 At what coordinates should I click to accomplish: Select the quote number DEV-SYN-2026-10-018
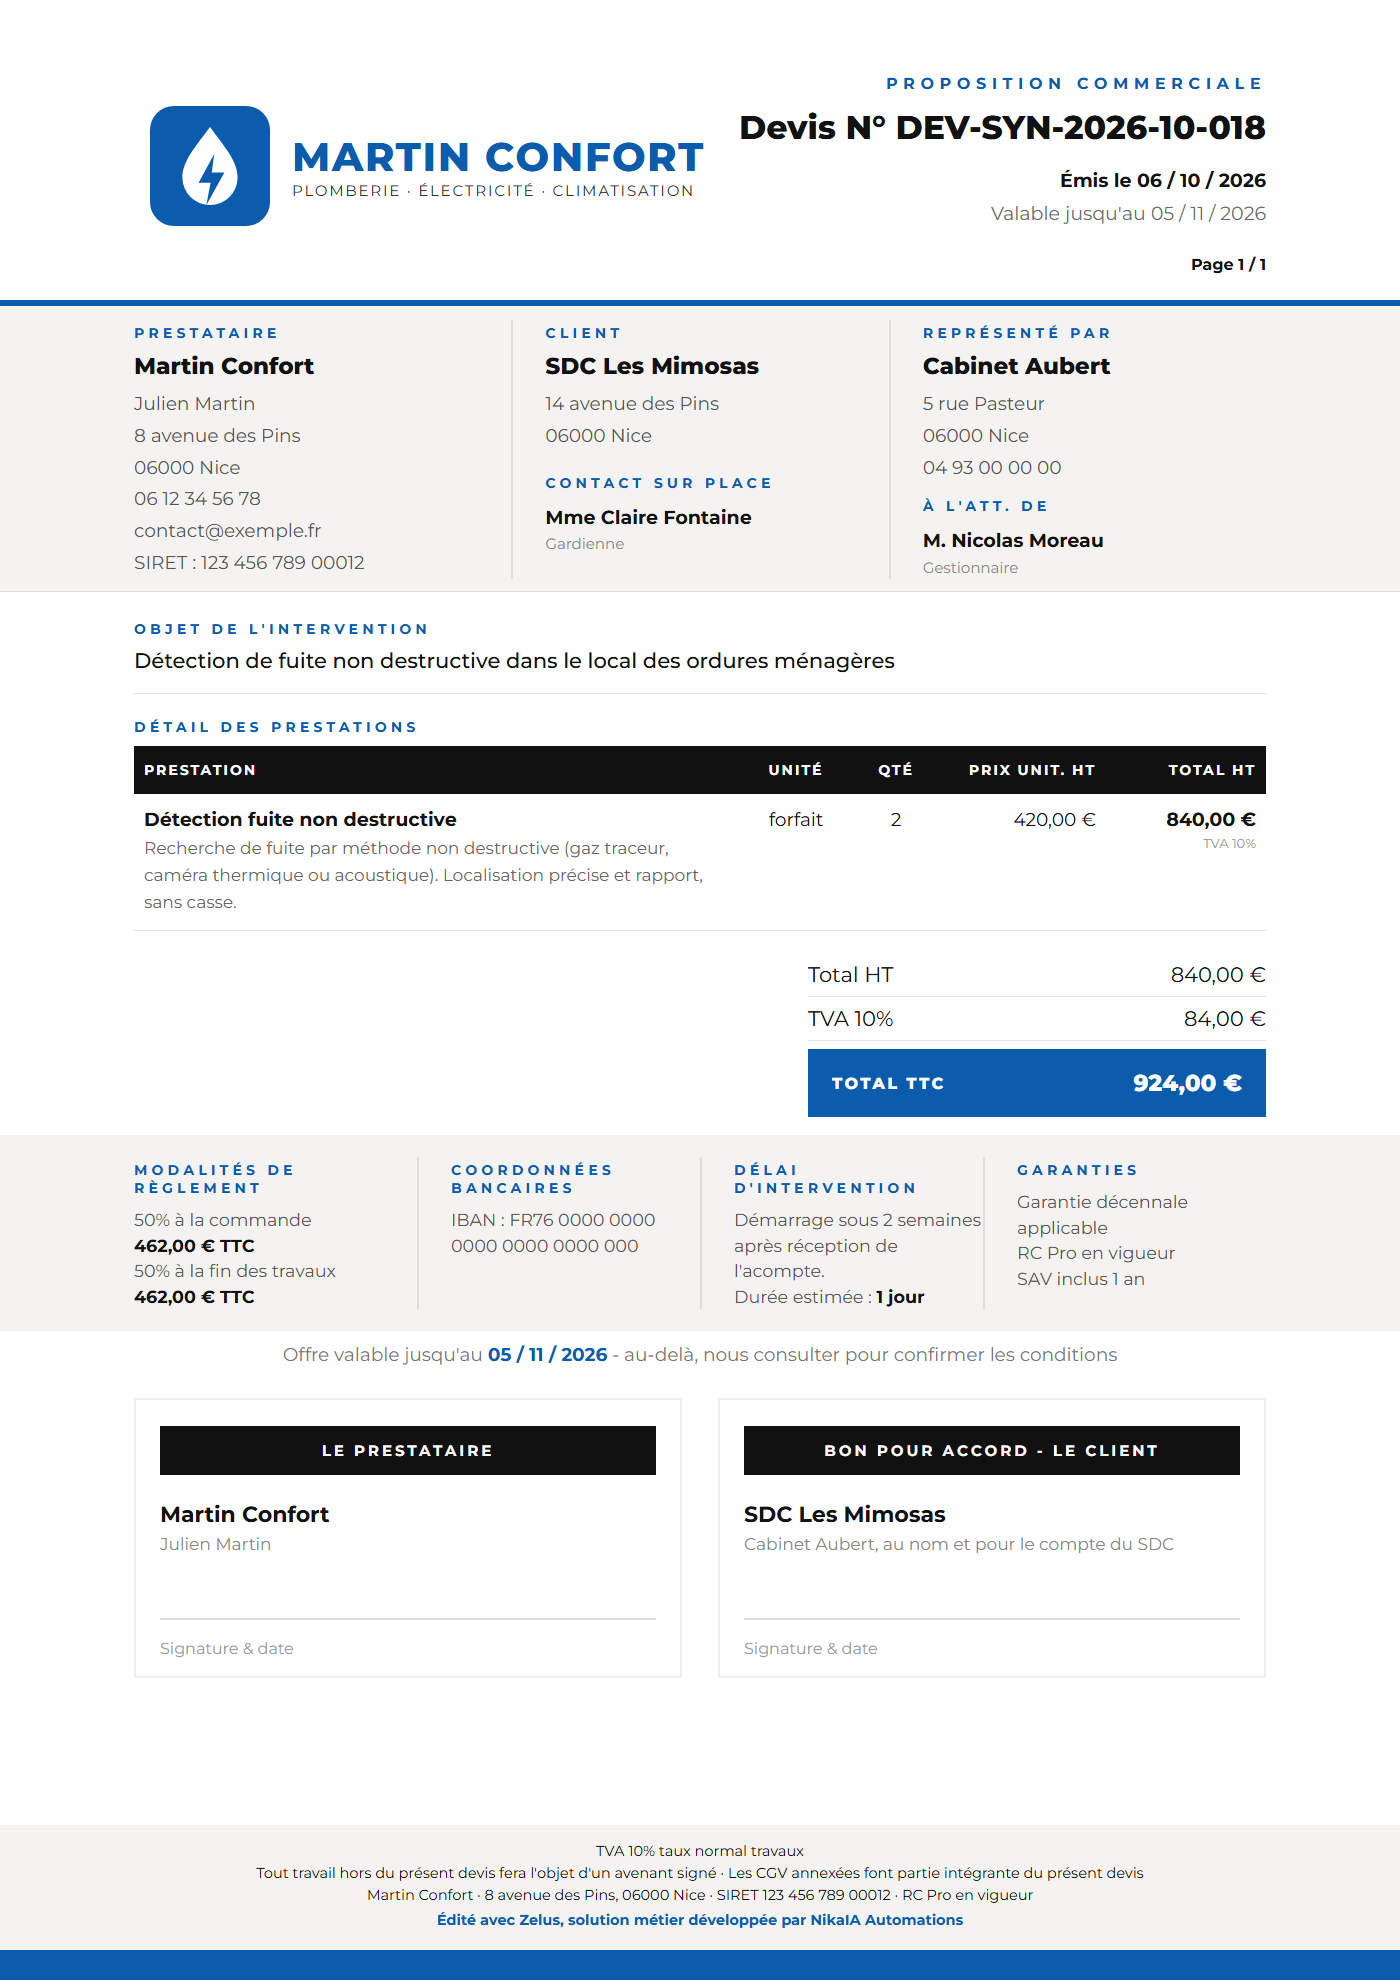[1080, 128]
